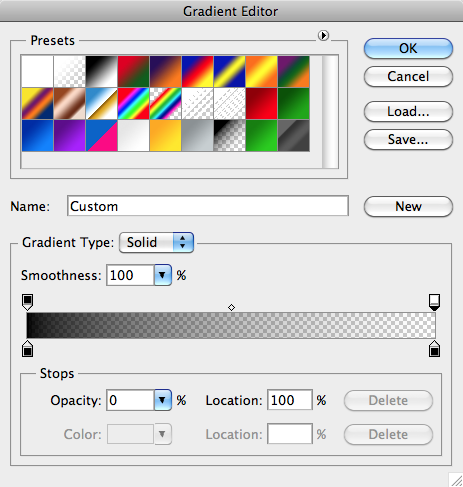Click the gradient preview bar
463x487 pixels.
click(x=231, y=325)
